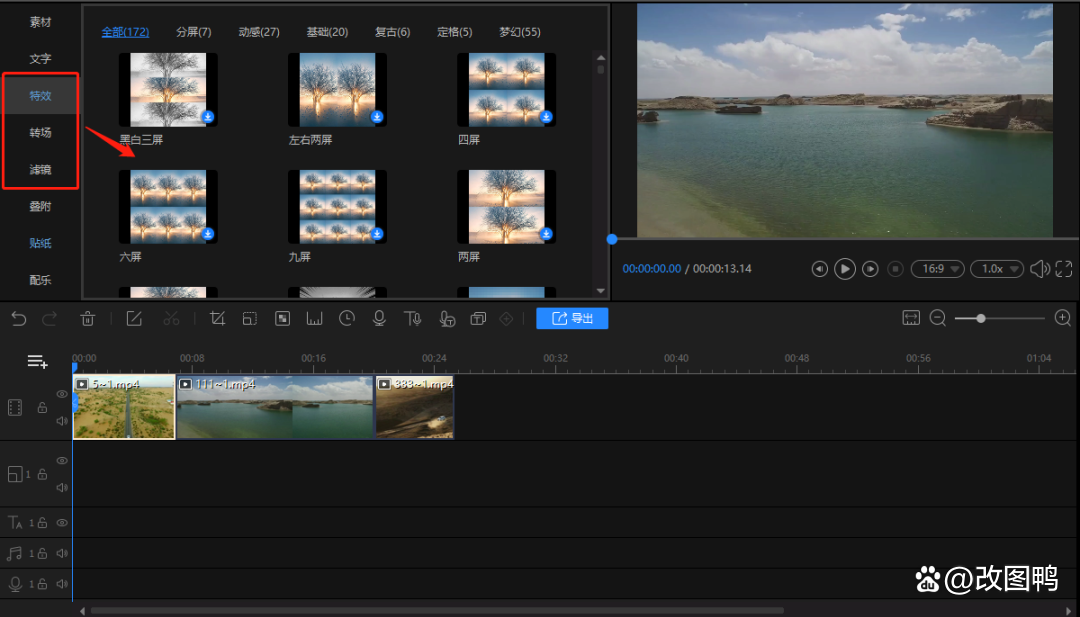Click the duration clock icon
The width and height of the screenshot is (1080, 617).
347,319
